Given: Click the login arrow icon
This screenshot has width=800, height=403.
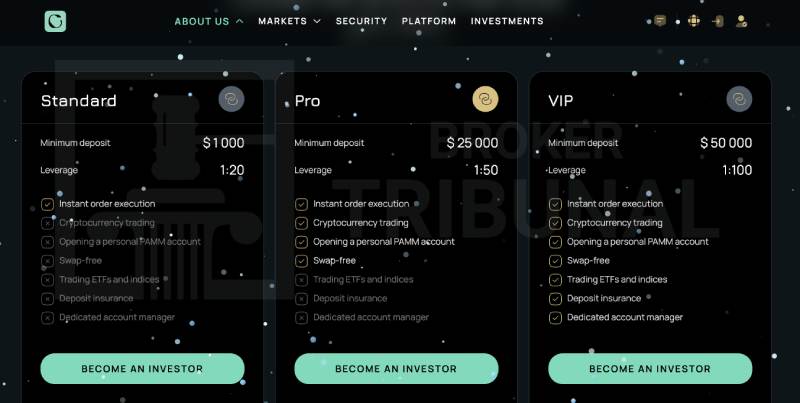Looking at the screenshot, I should (717, 21).
